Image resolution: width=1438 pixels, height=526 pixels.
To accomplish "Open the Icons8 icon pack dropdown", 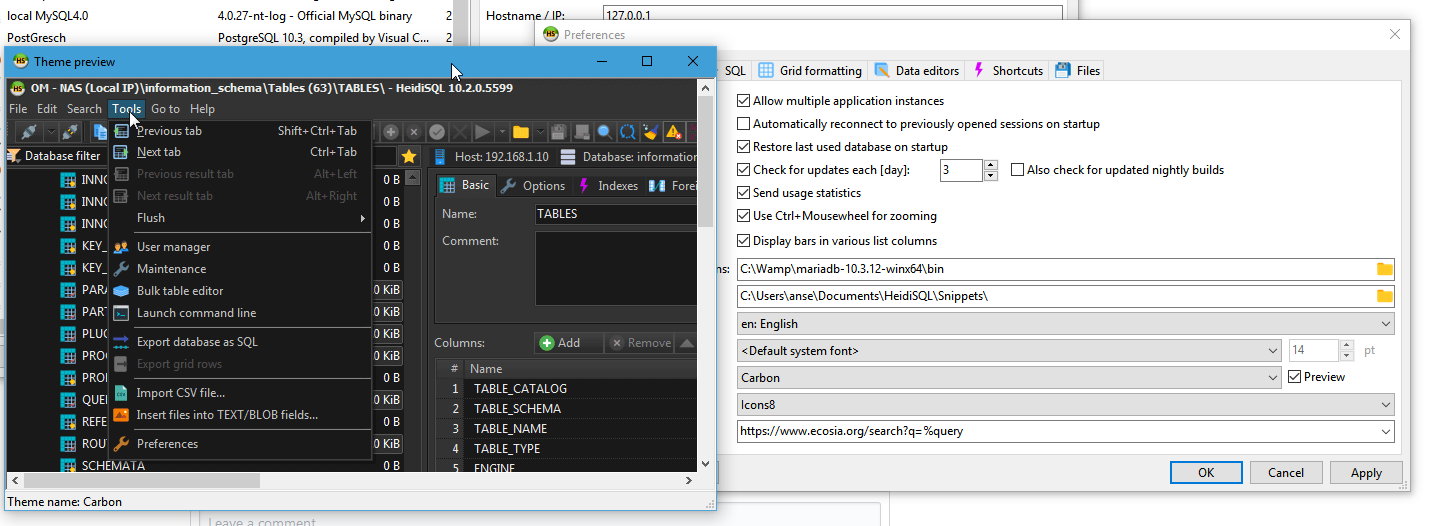I will coord(1065,405).
